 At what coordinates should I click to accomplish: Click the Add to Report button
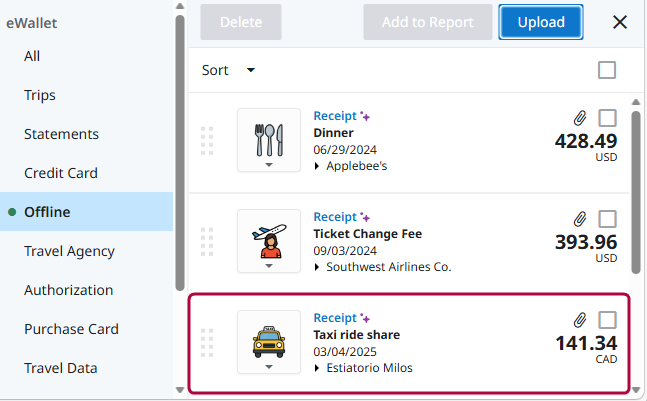point(427,22)
